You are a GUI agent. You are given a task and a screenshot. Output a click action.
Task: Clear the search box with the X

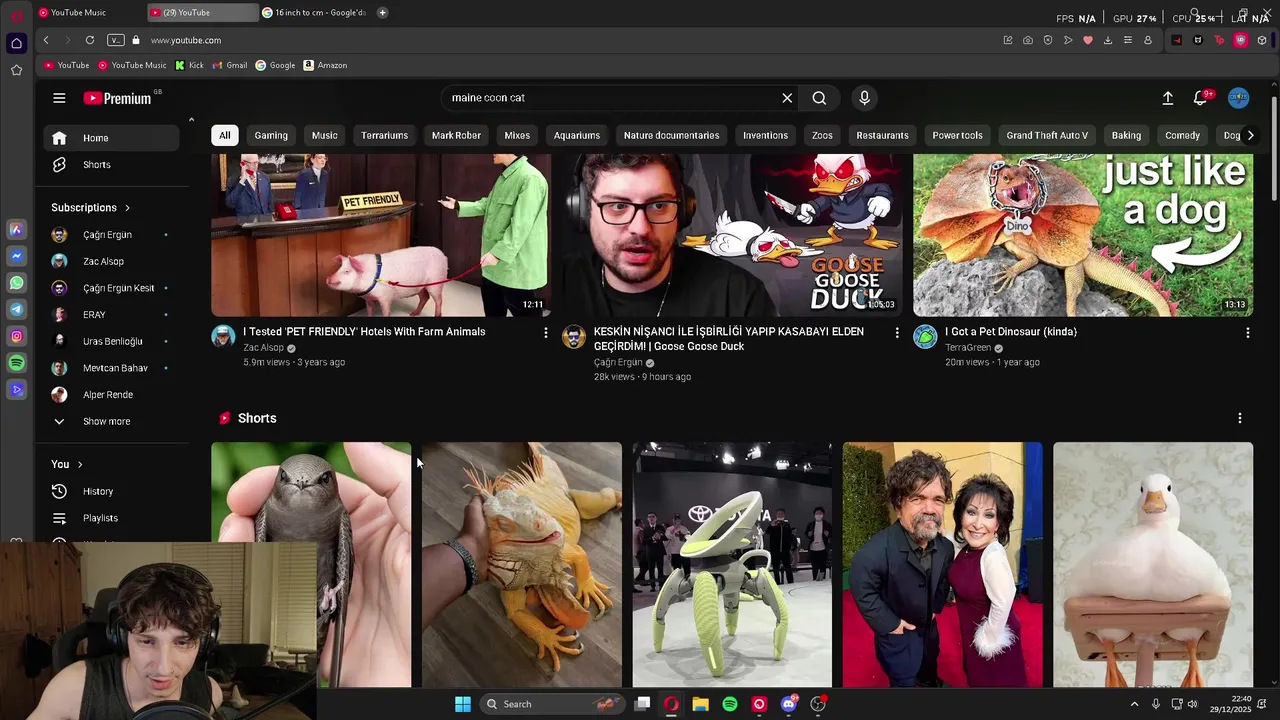pos(787,98)
